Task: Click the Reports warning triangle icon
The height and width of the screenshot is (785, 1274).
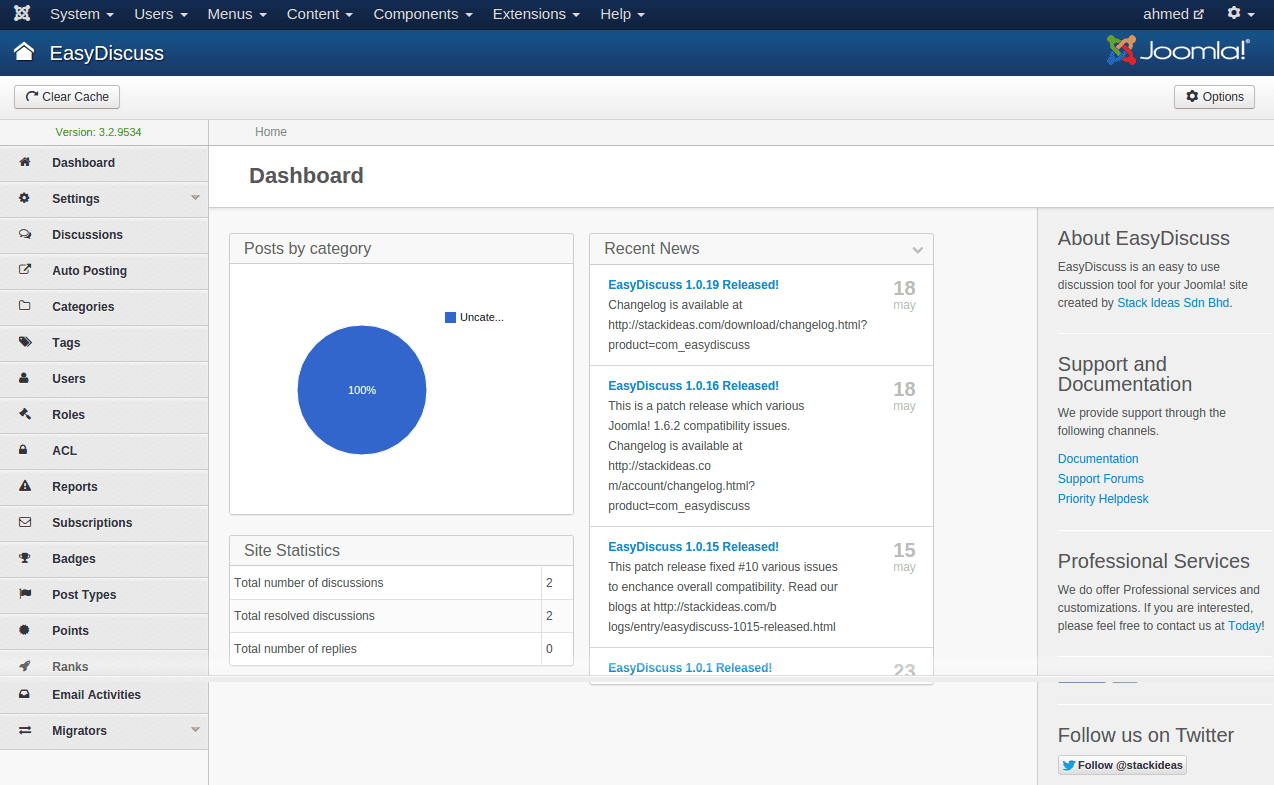Action: click(25, 486)
